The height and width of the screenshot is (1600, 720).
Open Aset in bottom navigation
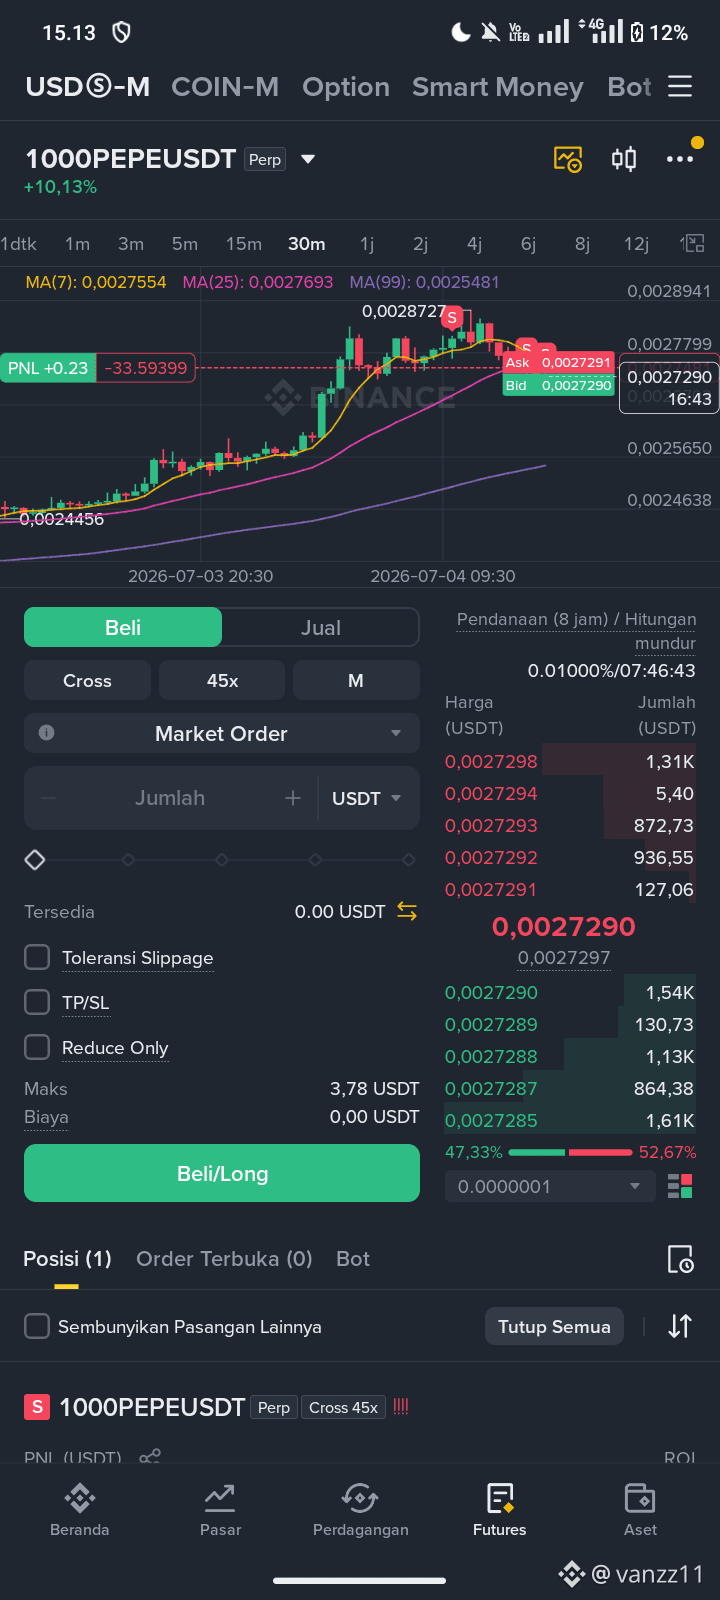(640, 1510)
